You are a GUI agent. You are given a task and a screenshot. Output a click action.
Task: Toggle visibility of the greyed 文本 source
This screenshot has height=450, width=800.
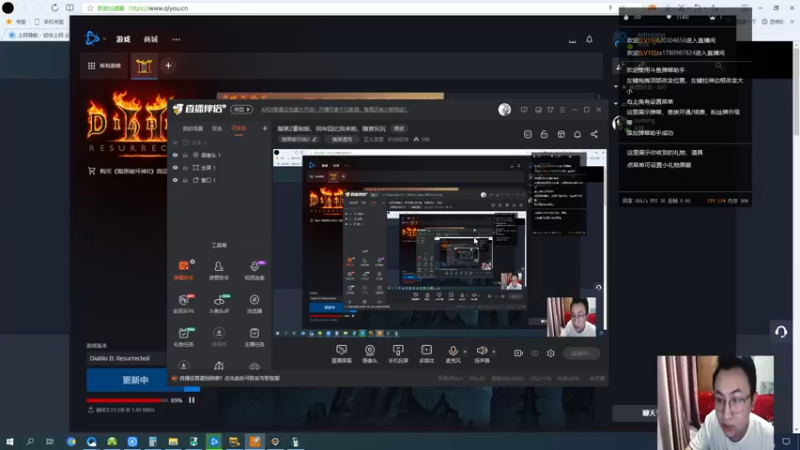click(x=175, y=143)
